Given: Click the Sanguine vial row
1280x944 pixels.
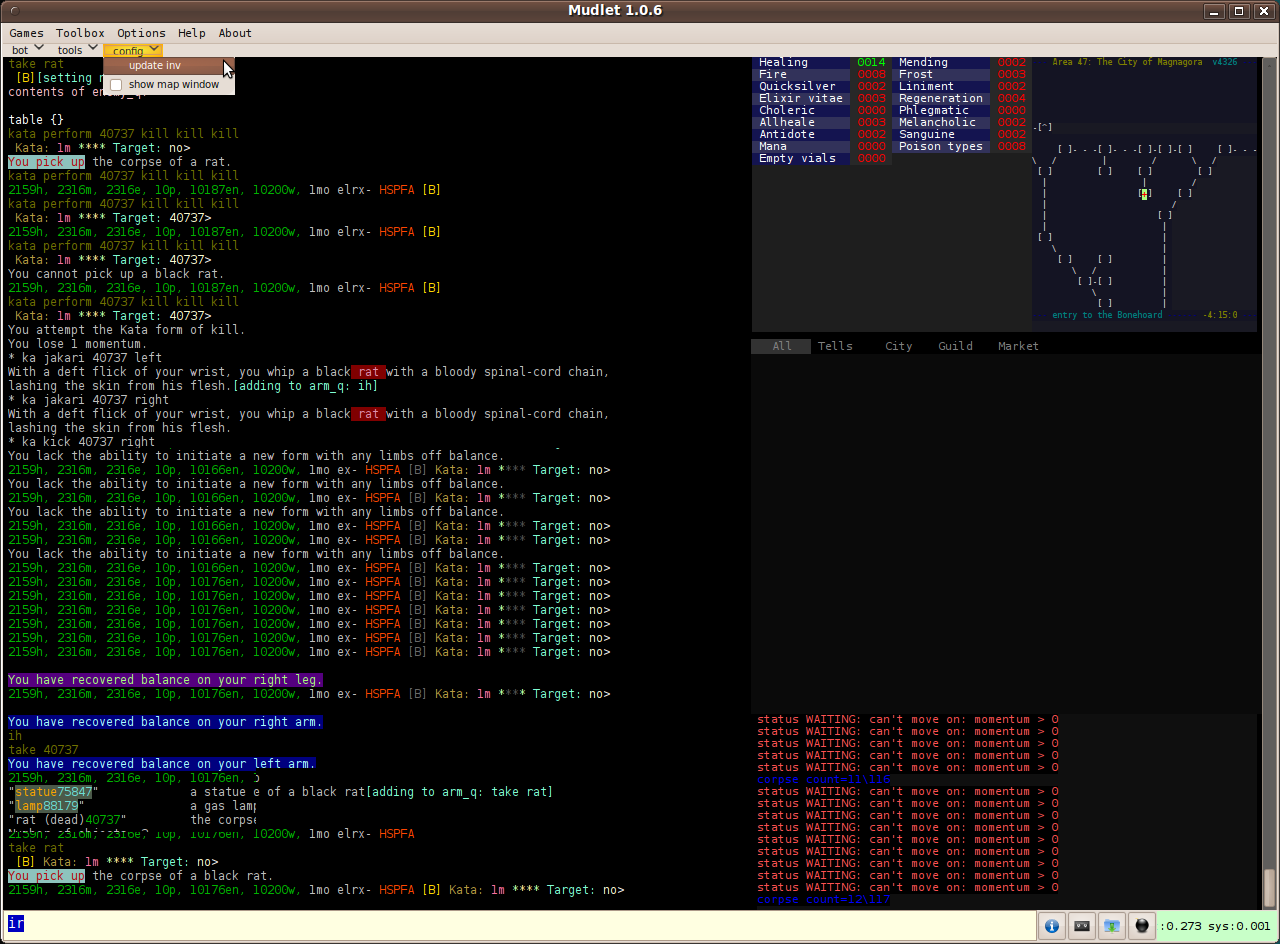Looking at the screenshot, I should (961, 134).
